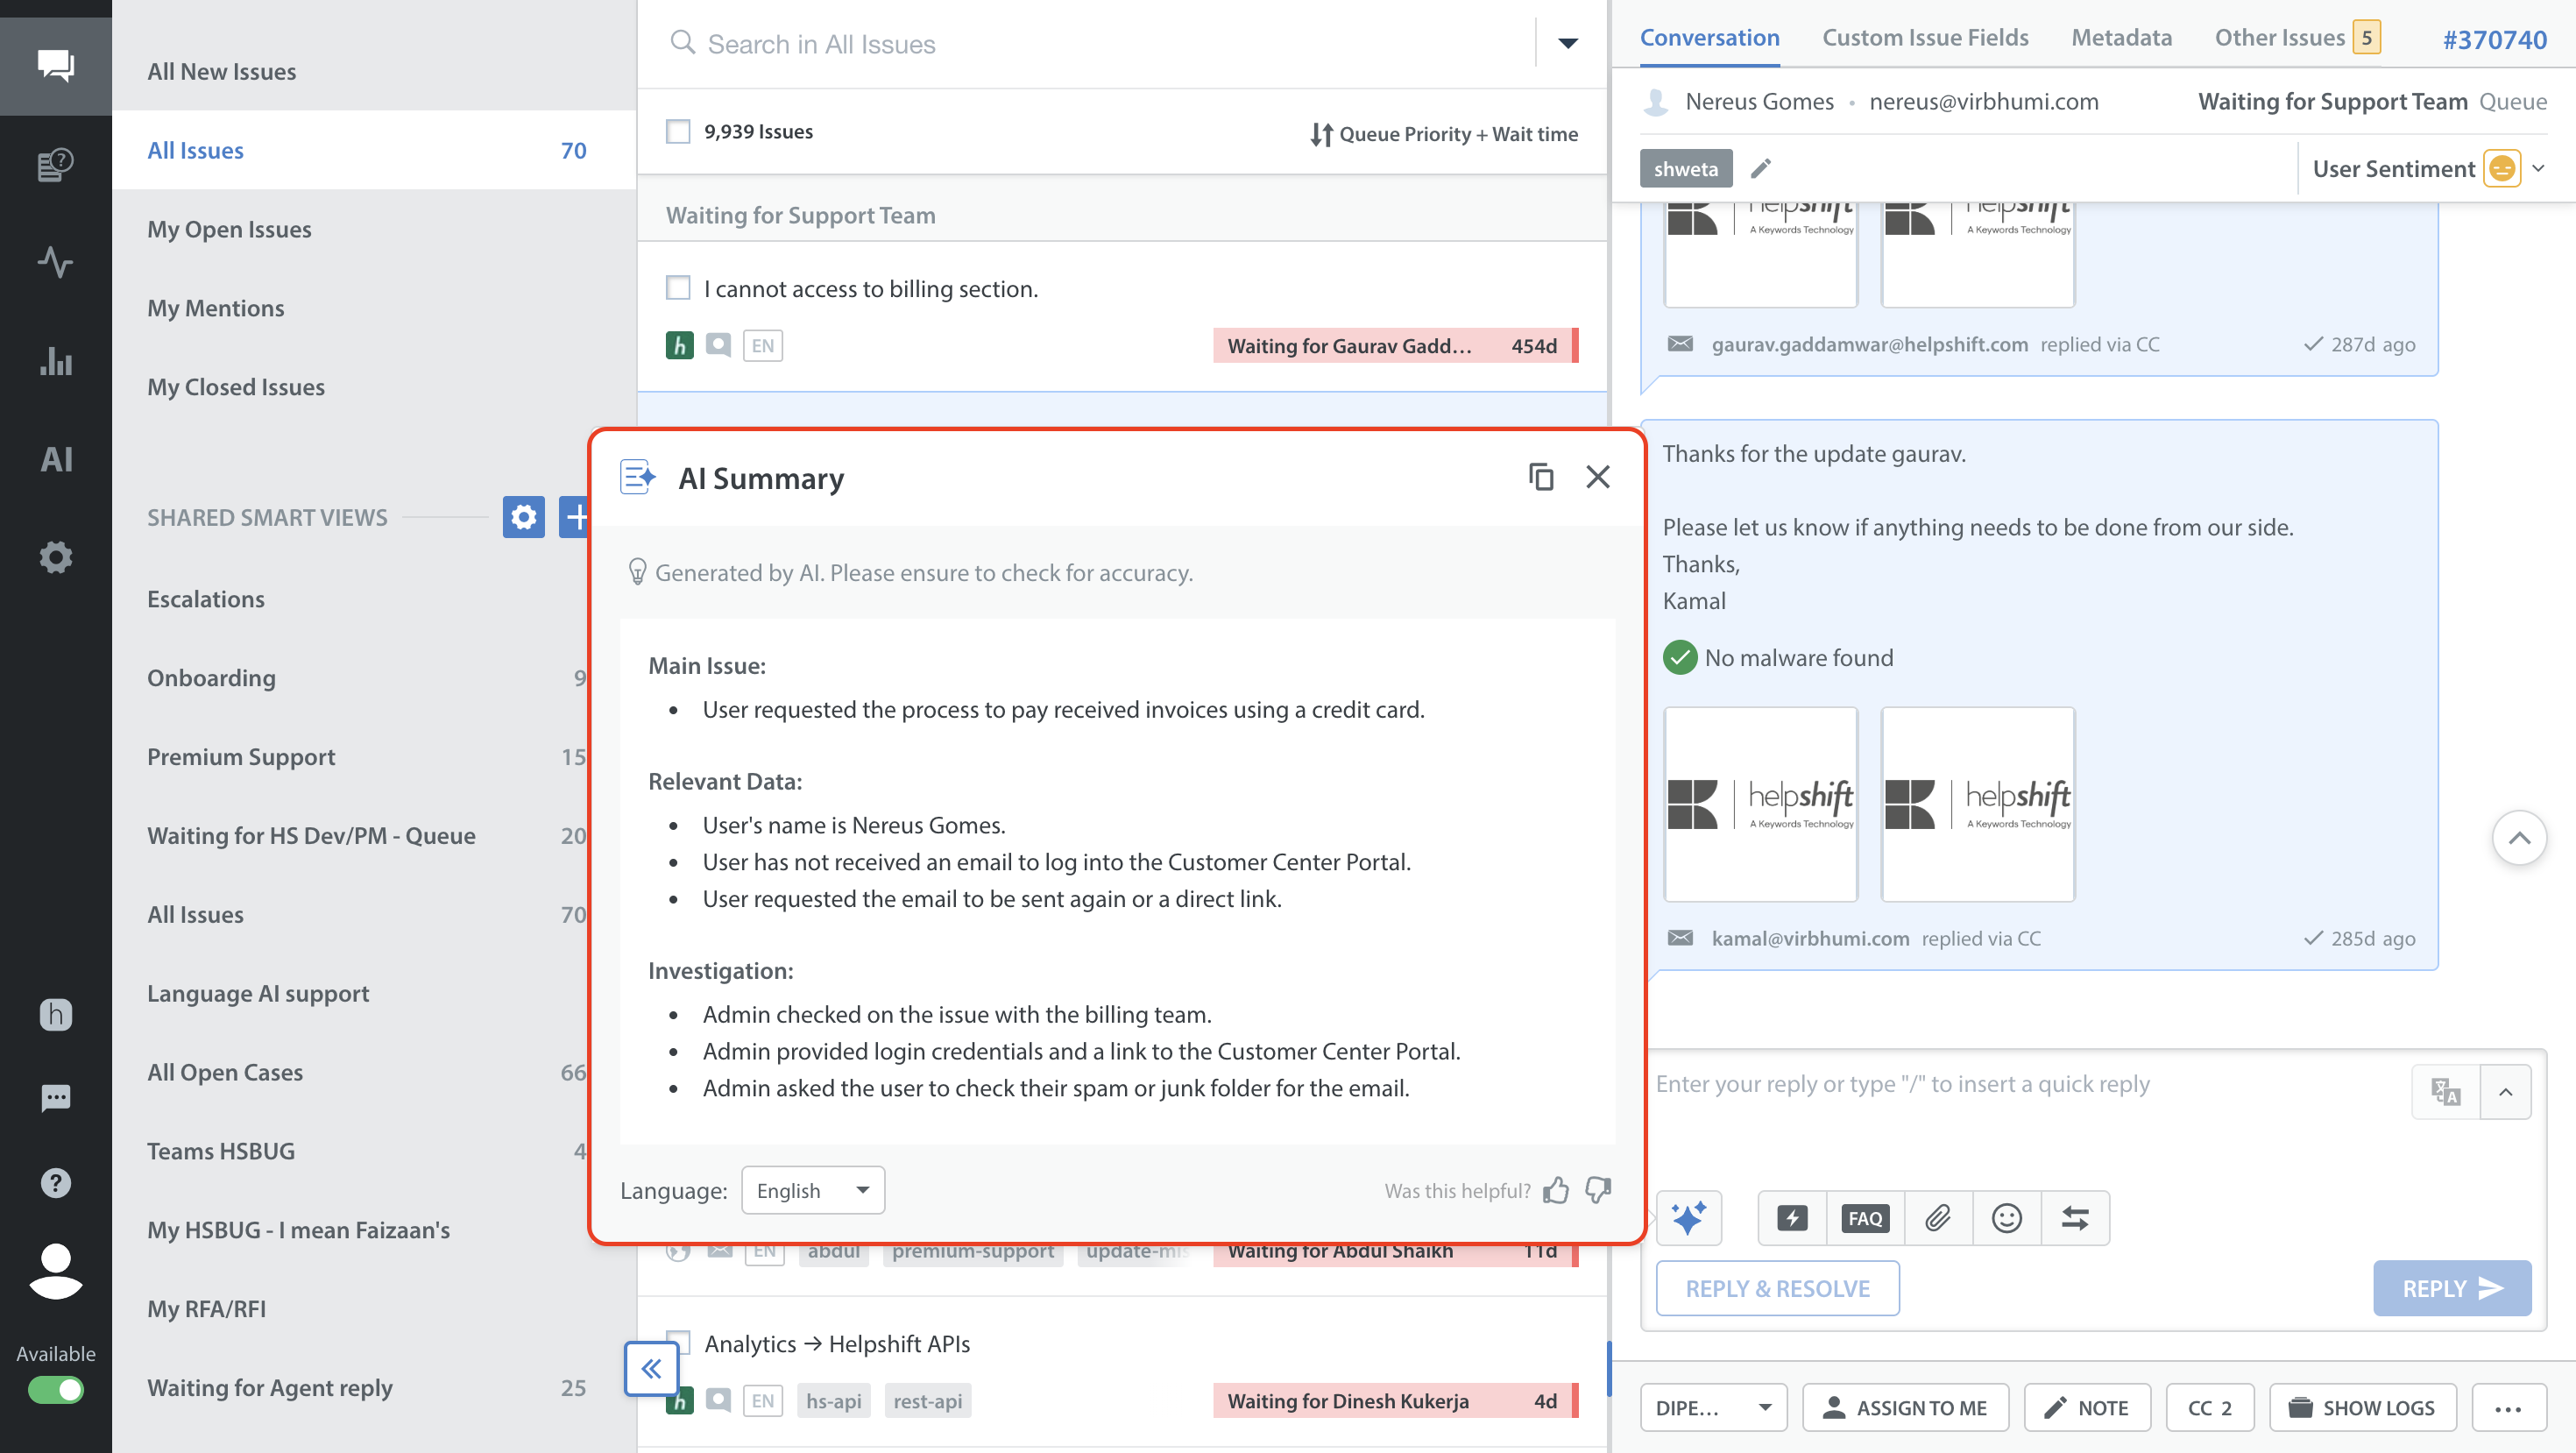Open the emoji picker
2576x1453 pixels.
tap(2006, 1218)
